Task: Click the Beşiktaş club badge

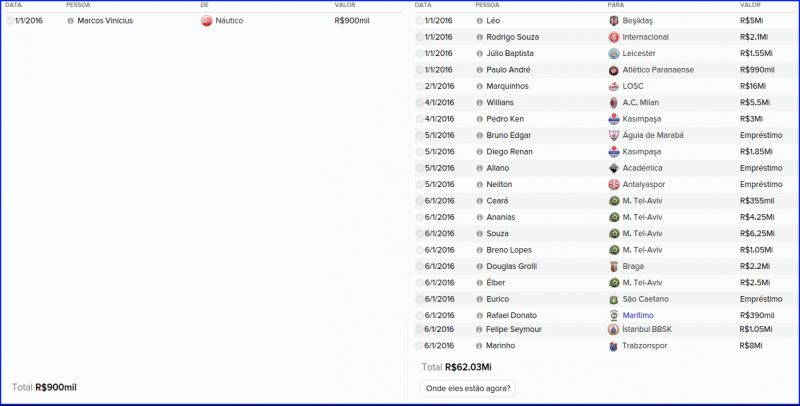Action: tap(613, 20)
